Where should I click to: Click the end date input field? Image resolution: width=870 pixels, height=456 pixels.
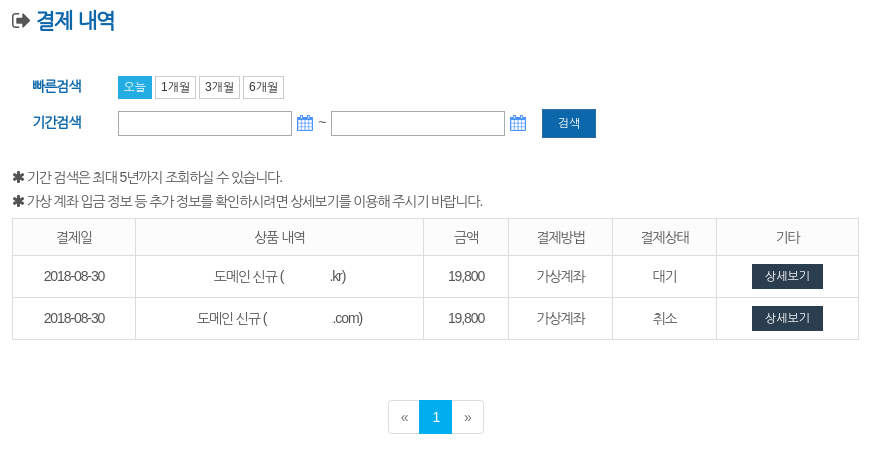click(418, 123)
